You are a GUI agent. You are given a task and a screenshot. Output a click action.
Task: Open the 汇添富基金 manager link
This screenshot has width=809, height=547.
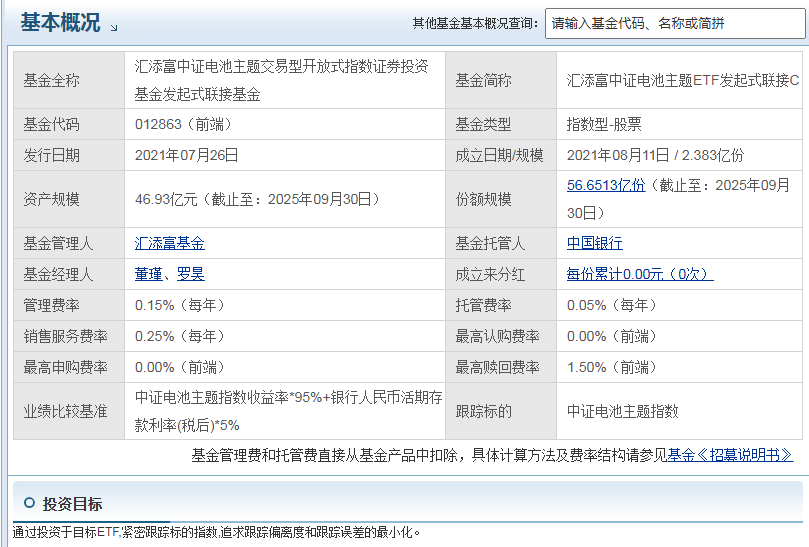click(170, 243)
